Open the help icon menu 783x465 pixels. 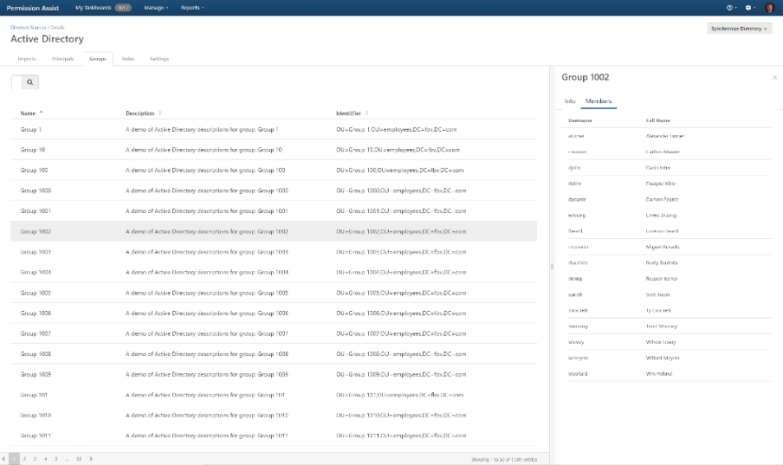point(730,7)
